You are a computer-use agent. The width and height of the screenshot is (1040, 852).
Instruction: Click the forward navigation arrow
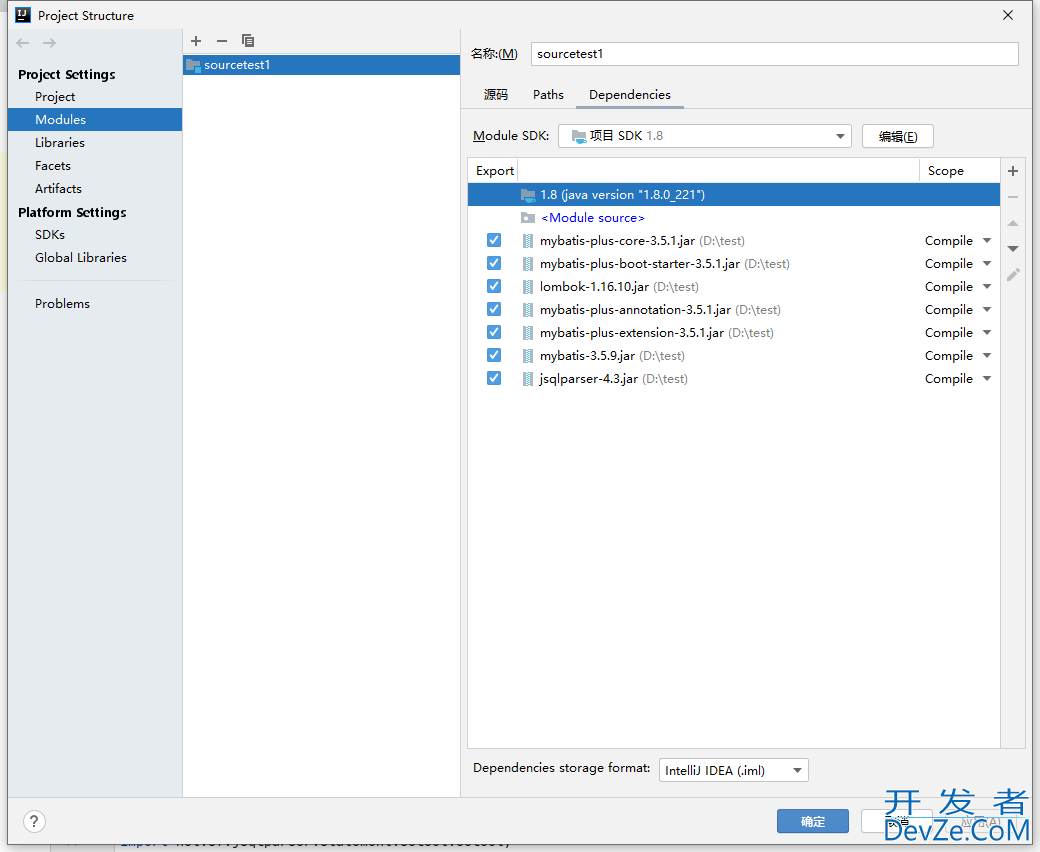tap(49, 43)
